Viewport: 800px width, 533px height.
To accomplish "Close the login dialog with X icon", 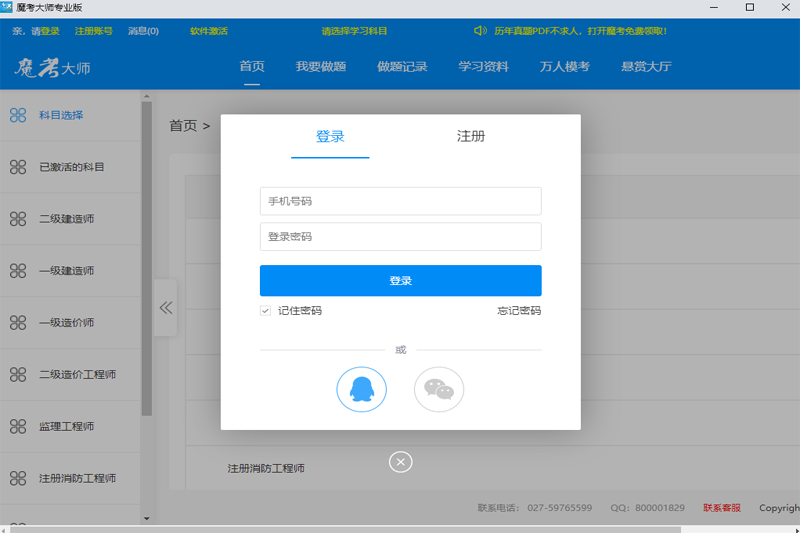I will (400, 461).
